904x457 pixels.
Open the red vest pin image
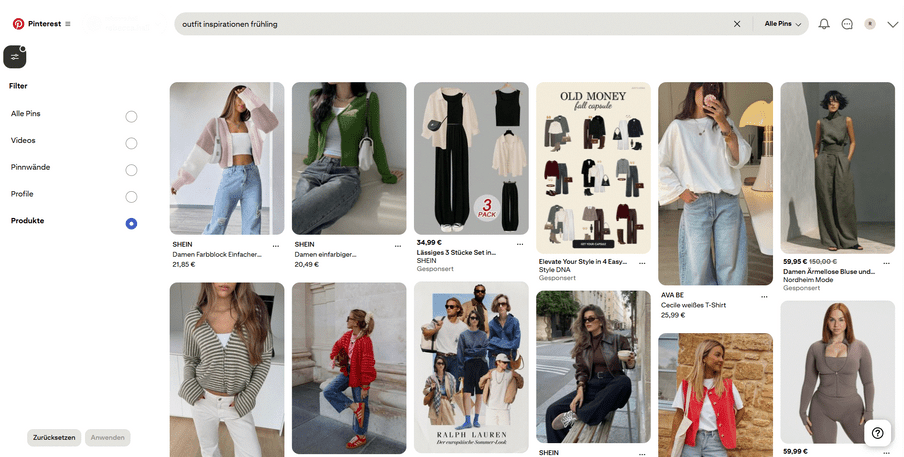pyautogui.click(x=715, y=395)
